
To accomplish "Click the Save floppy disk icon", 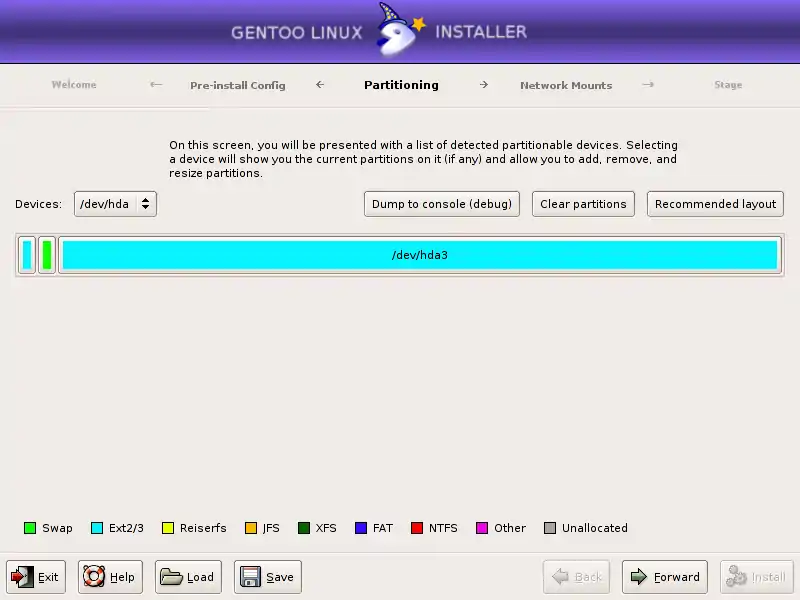I will [x=250, y=577].
